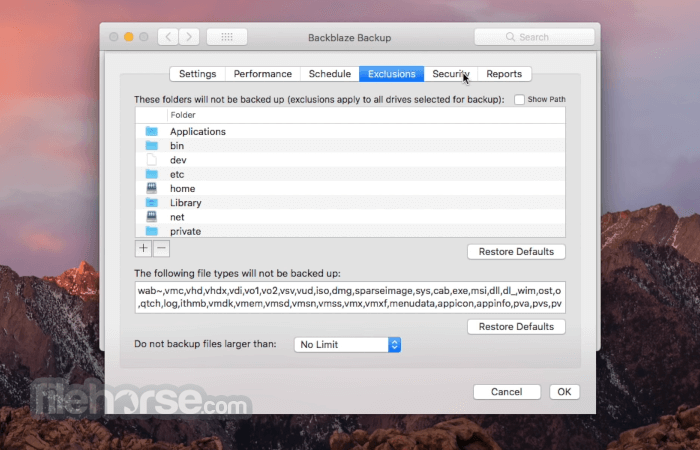This screenshot has width=700, height=450.
Task: Click the Search field
Action: (534, 37)
